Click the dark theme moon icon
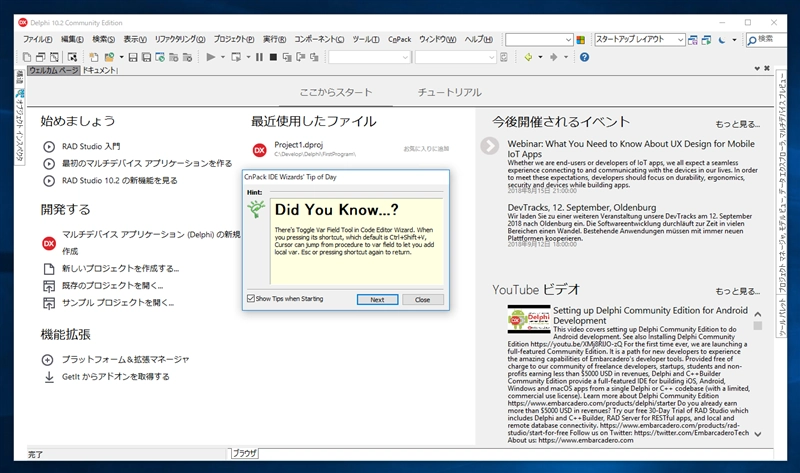This screenshot has height=473, width=800. point(721,40)
